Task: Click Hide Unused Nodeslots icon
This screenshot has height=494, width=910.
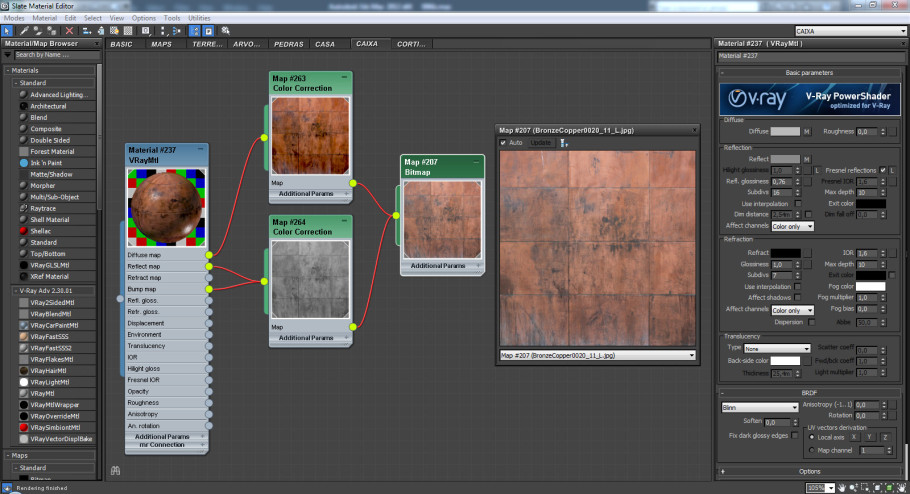Action: 100,31
